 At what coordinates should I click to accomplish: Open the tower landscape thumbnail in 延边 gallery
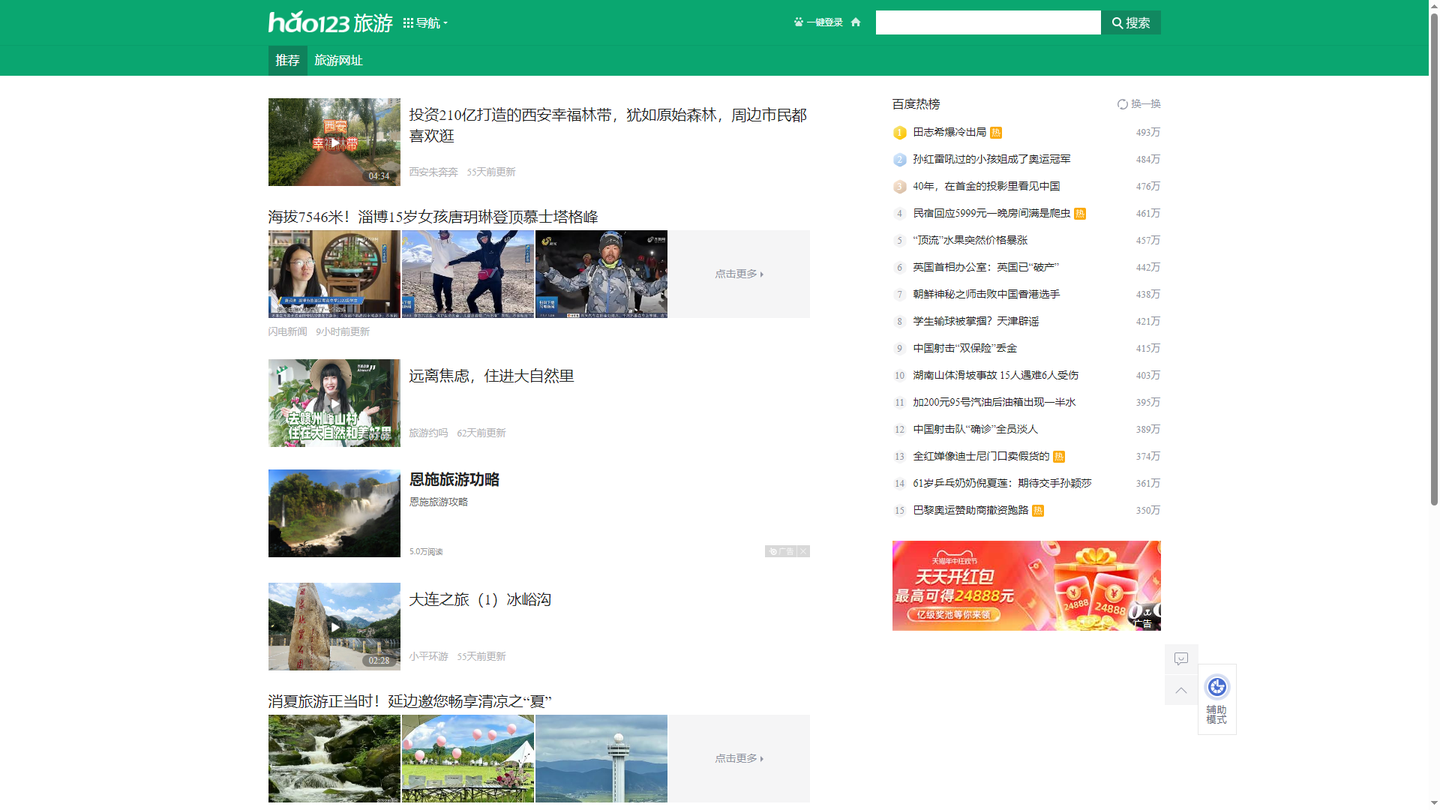tap(601, 758)
